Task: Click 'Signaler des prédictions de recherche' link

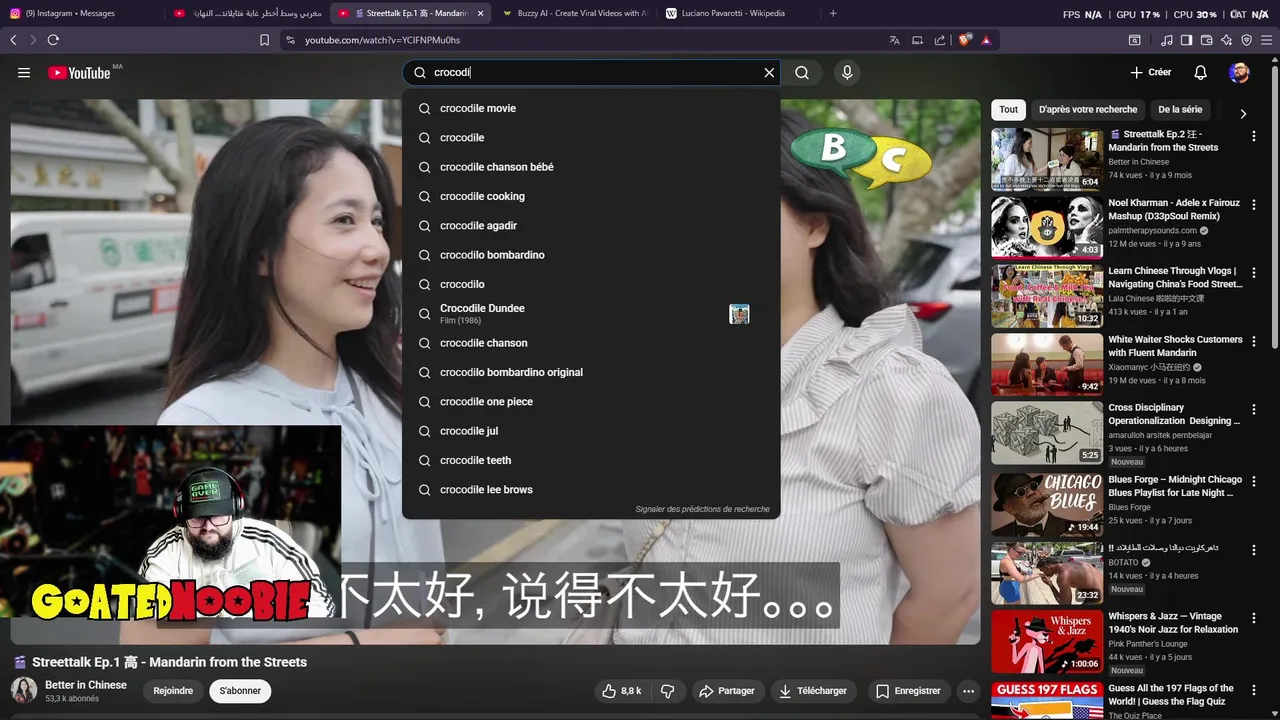Action: click(x=702, y=509)
